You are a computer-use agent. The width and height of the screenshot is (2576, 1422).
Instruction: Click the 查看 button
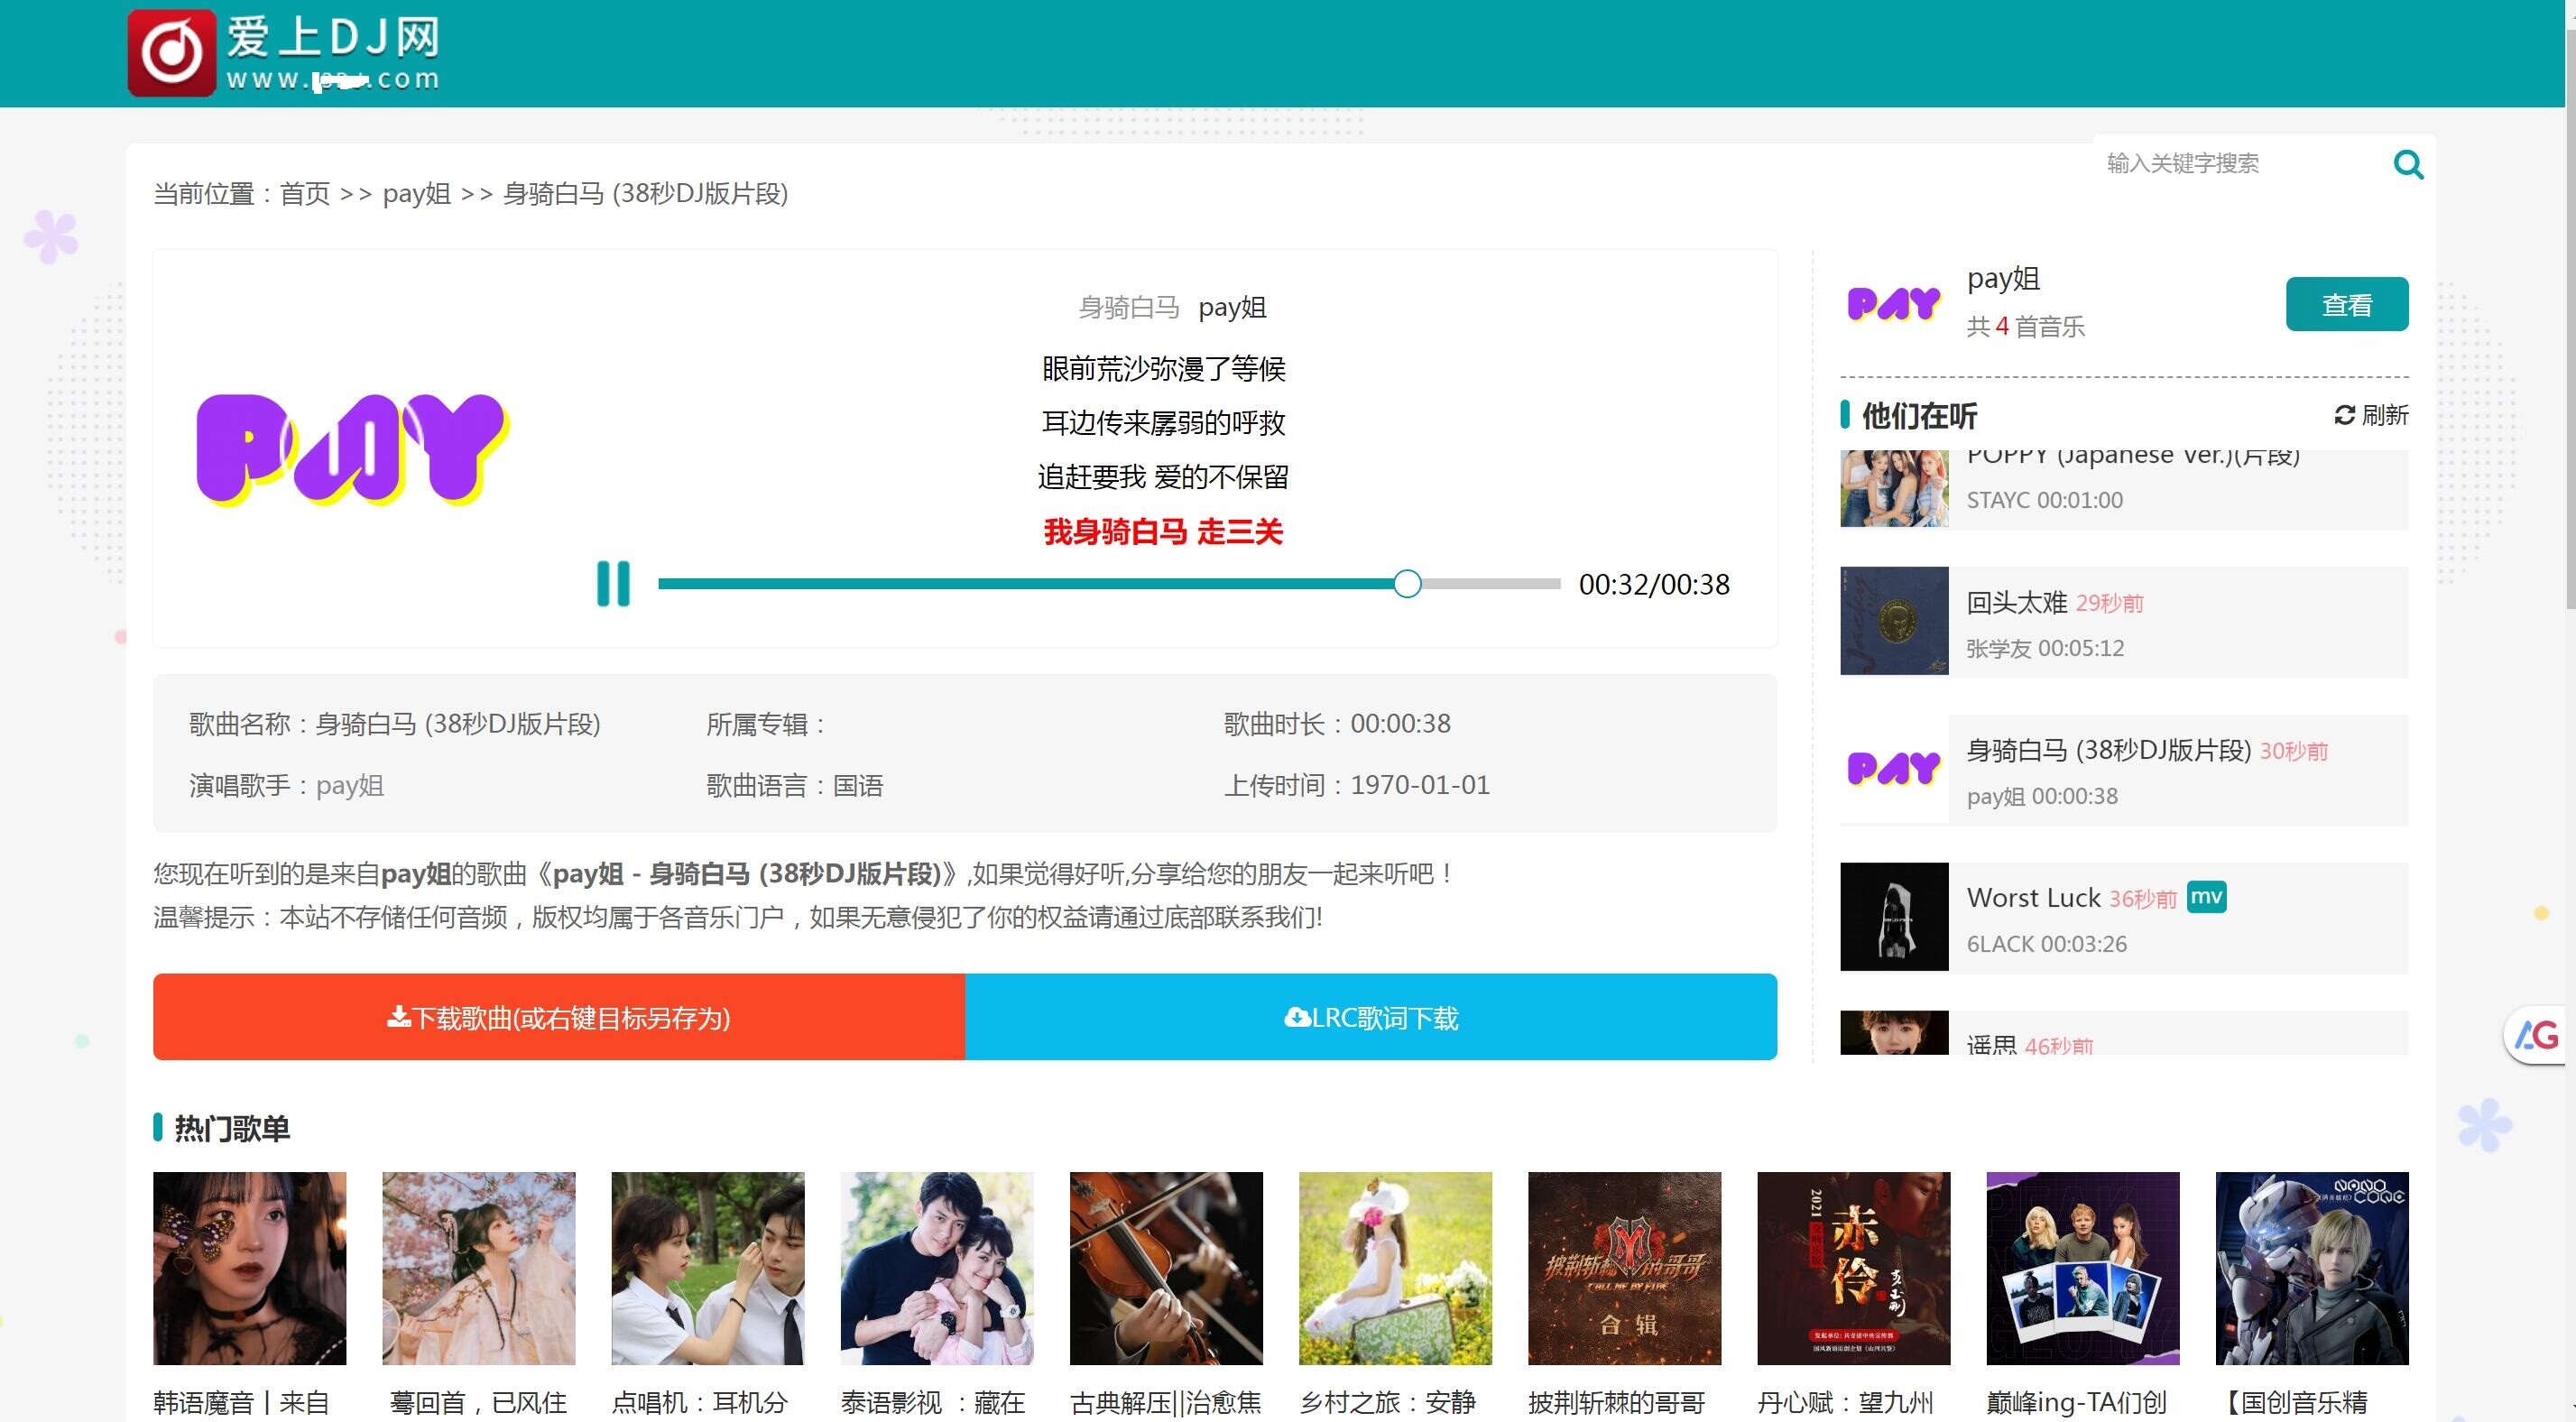coord(2346,304)
